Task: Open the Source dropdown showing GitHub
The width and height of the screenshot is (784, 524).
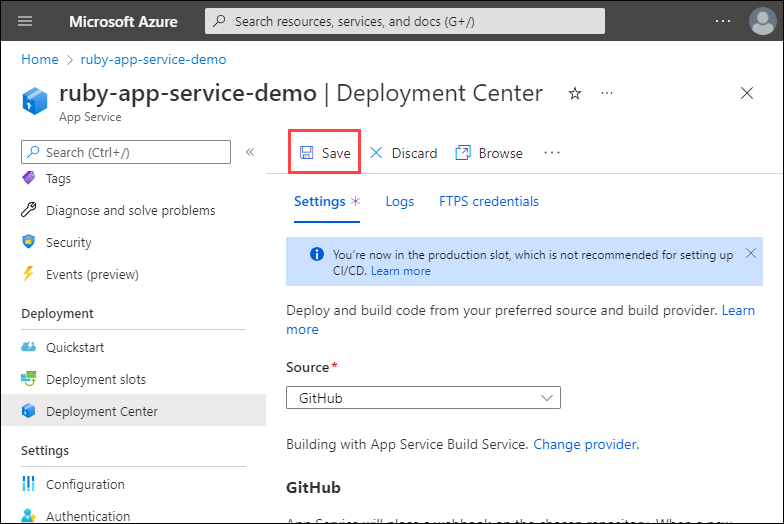Action: (423, 398)
